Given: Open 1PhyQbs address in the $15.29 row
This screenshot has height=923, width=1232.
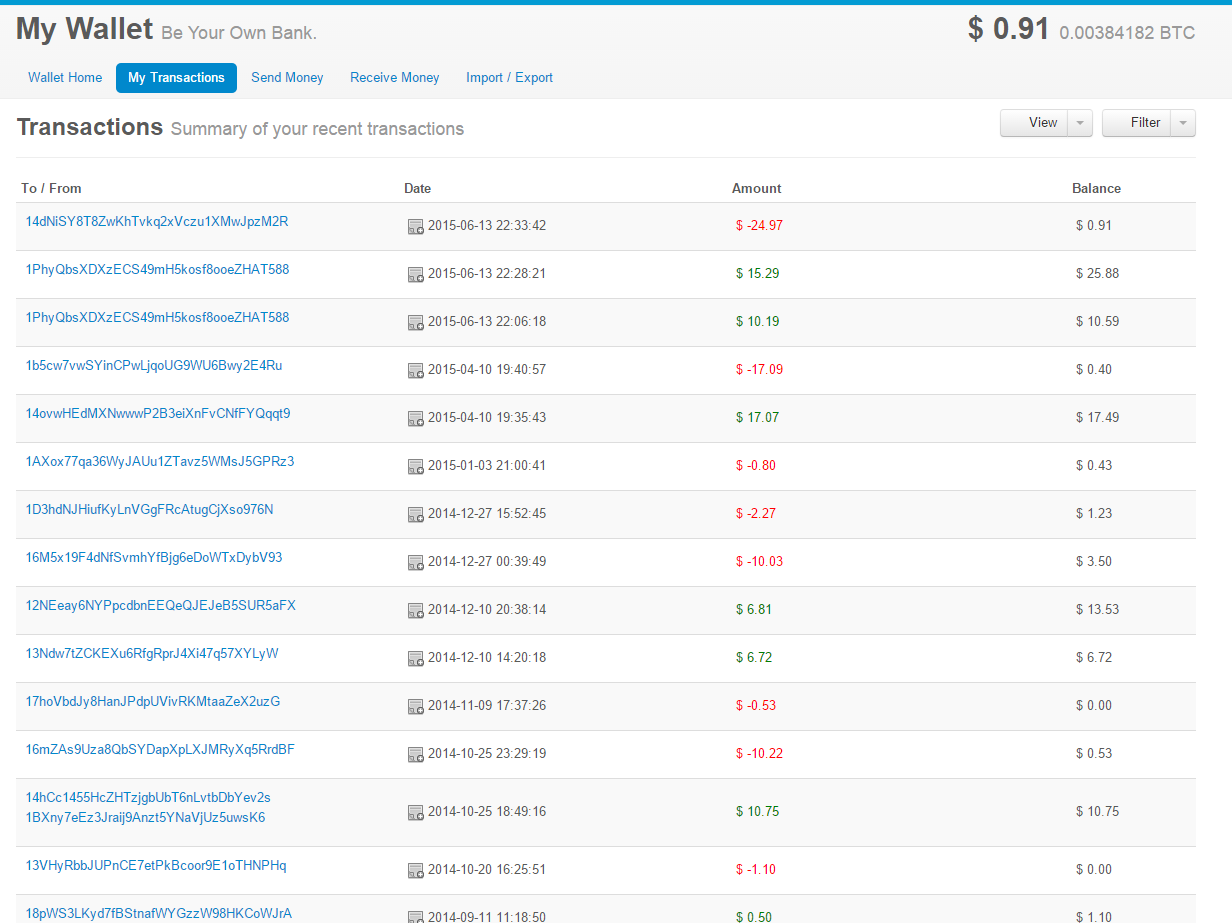Looking at the screenshot, I should point(157,269).
